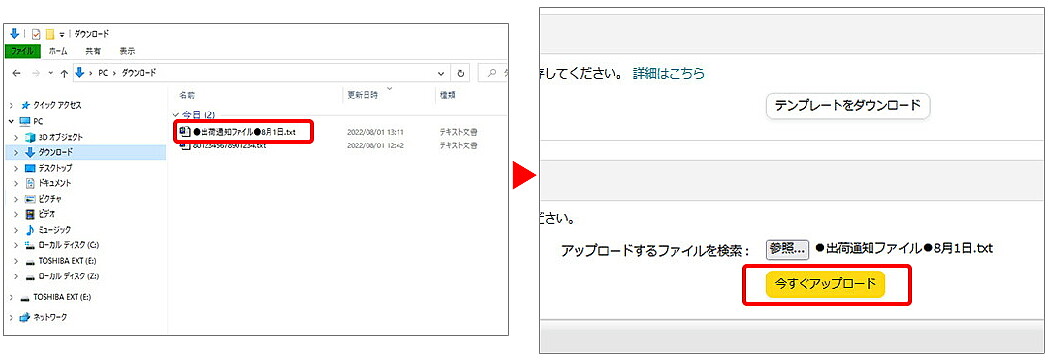Viewport: 1050px width, 360px height.
Task: Expand the デスクトップ tree node
Action: [16, 168]
